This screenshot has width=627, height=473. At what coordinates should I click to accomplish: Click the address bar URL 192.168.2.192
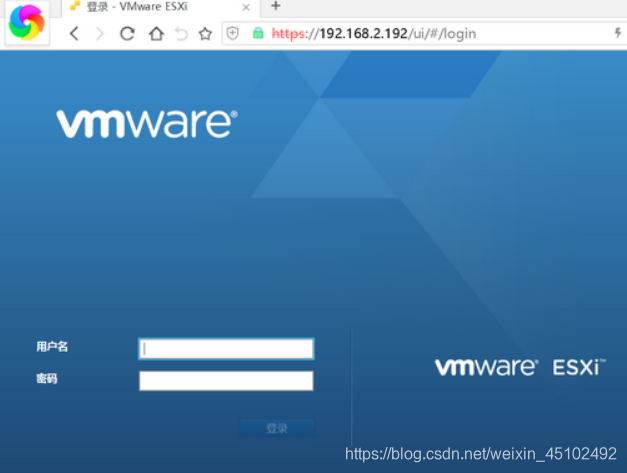[363, 34]
